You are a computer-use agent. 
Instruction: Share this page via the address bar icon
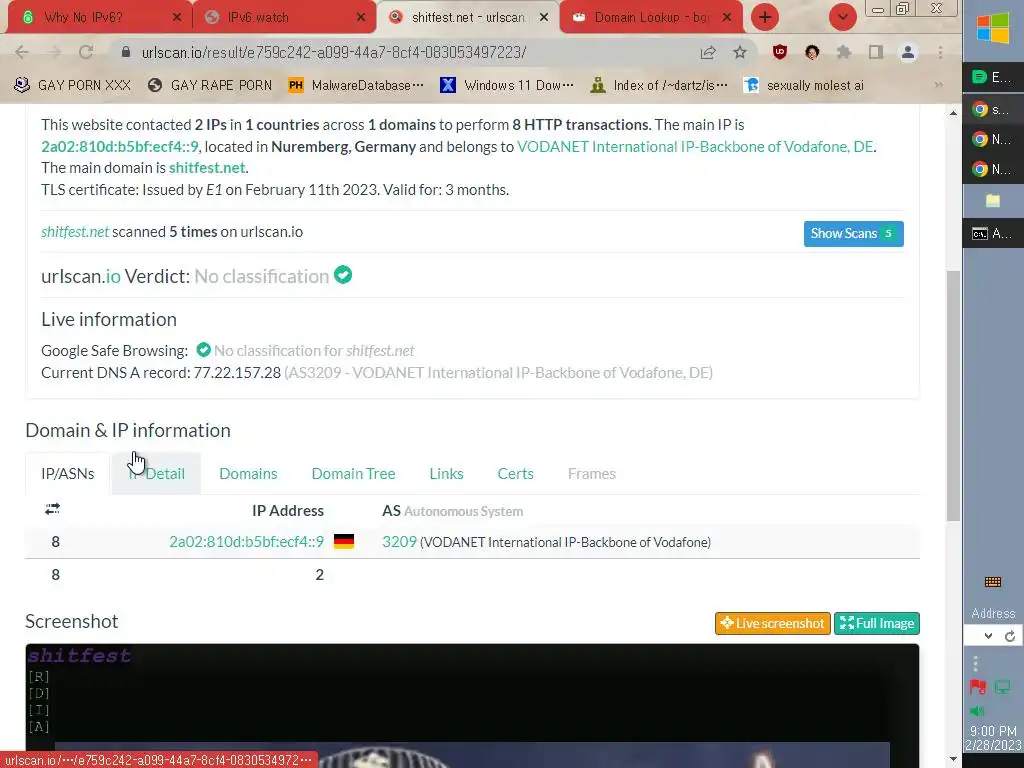(708, 52)
